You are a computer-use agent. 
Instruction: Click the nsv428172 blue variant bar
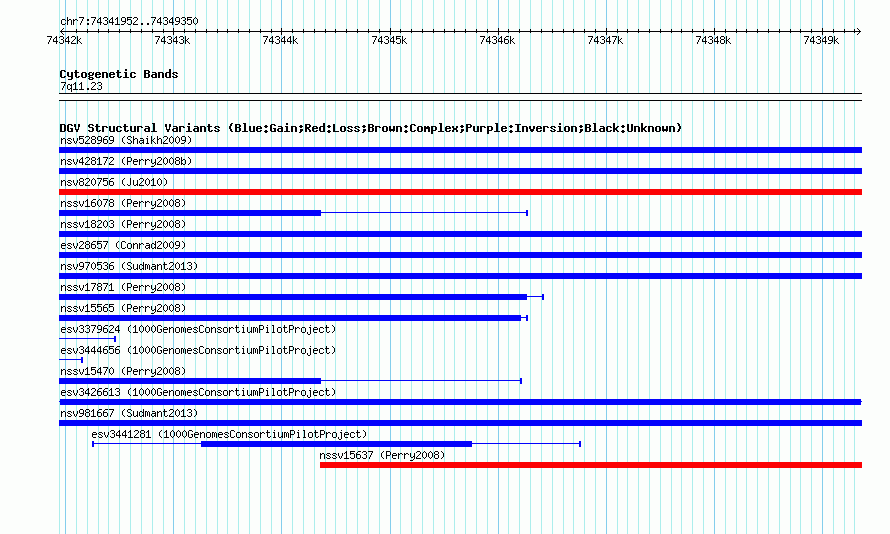click(460, 171)
